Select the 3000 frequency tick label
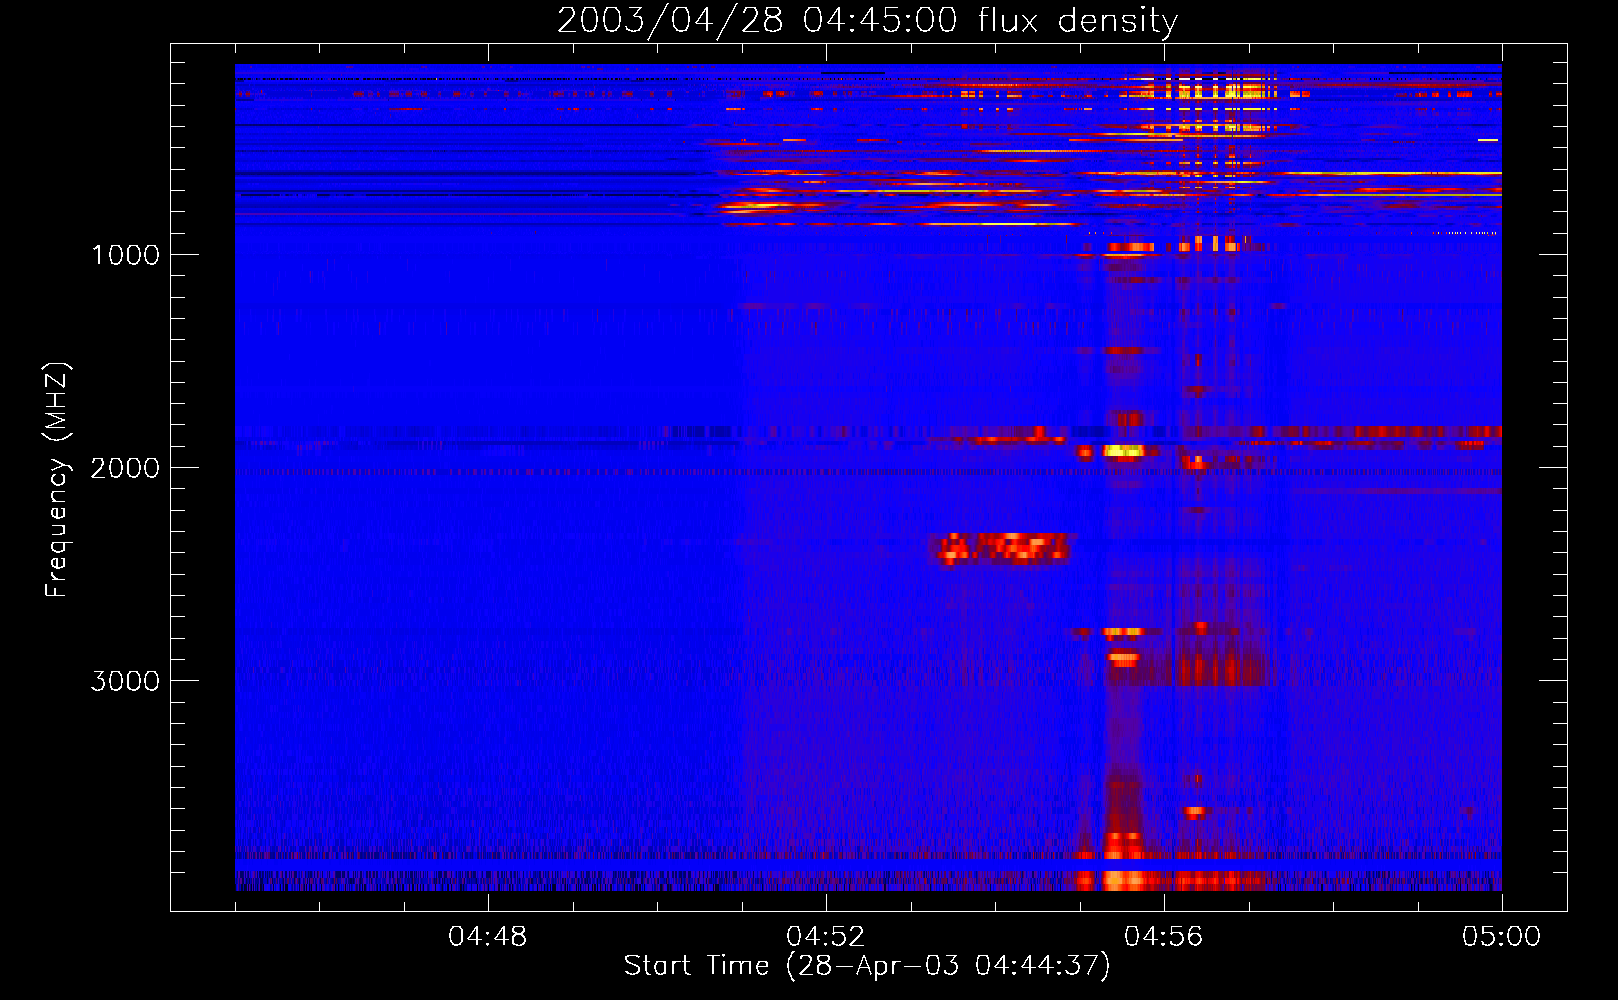 click(125, 681)
